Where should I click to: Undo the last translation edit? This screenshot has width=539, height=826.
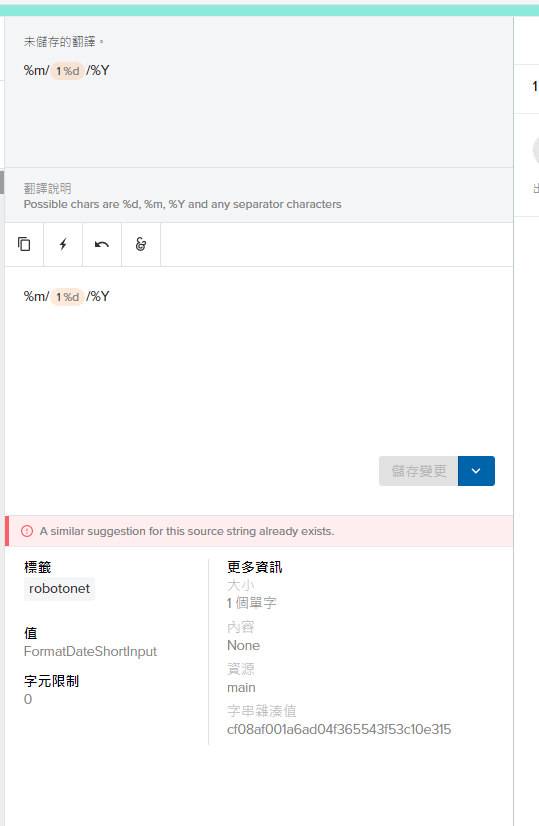click(102, 244)
